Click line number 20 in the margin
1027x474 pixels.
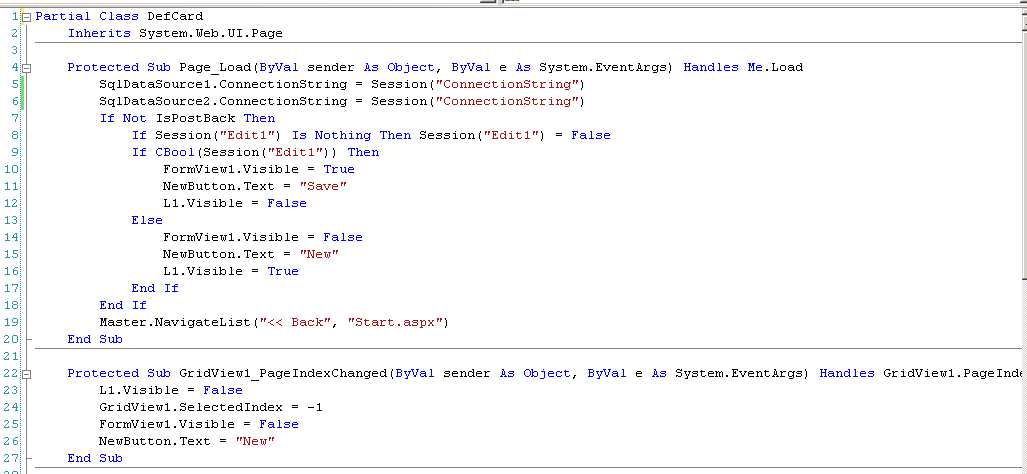point(11,340)
